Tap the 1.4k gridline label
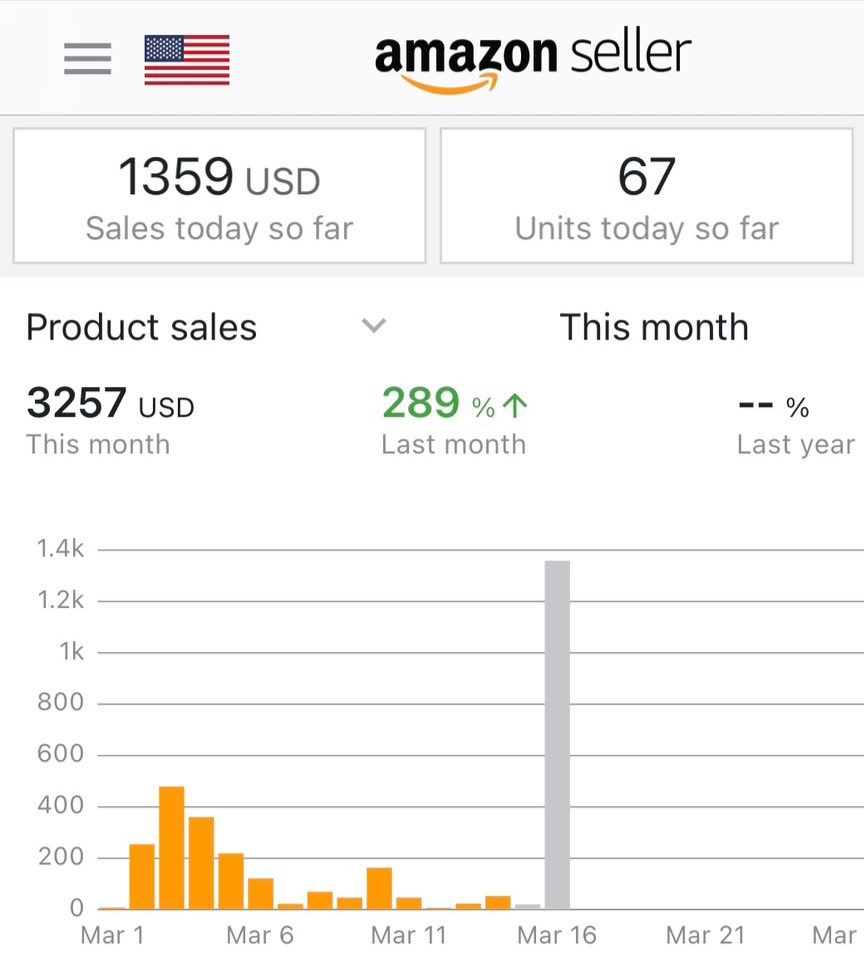864x972 pixels. pos(60,548)
